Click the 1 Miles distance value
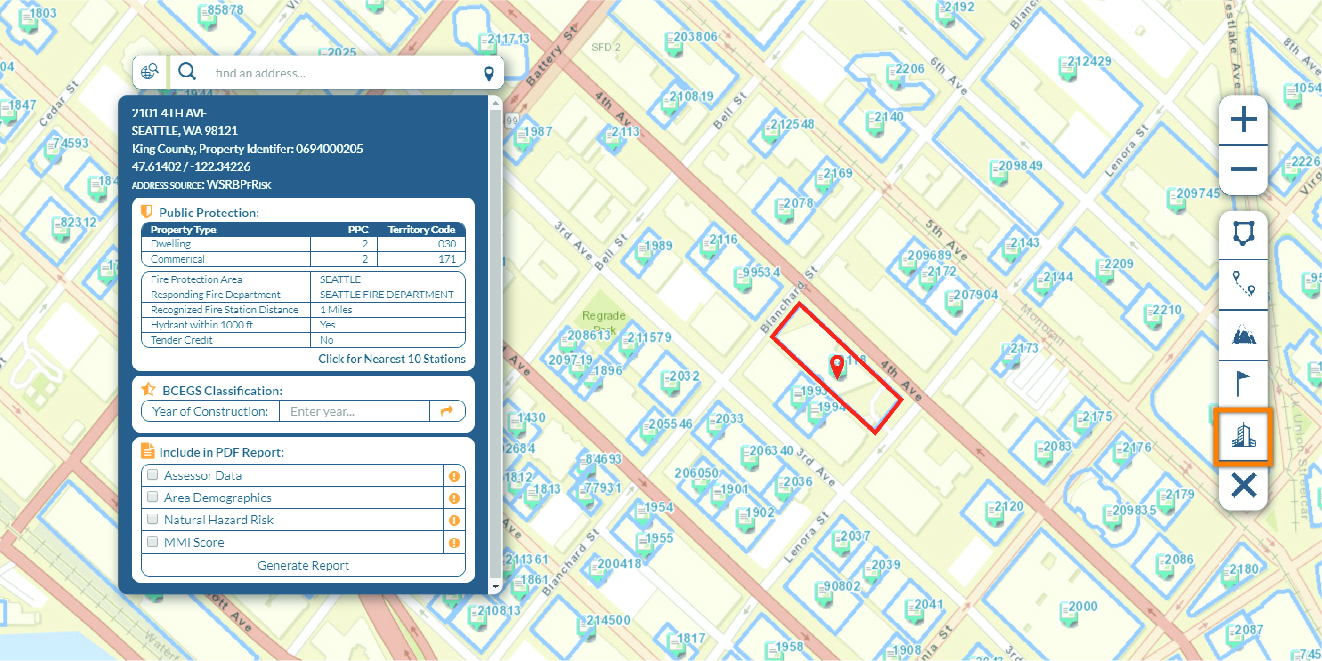Screen dimensions: 1322x661 (336, 310)
